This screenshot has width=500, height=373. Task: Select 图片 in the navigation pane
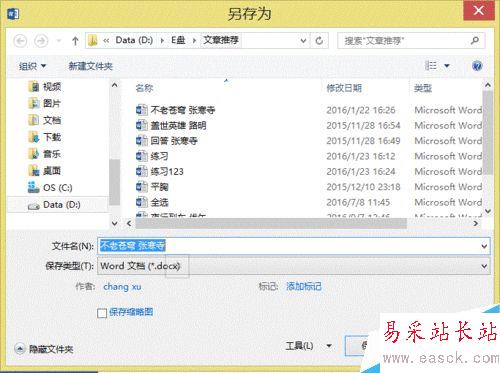pos(45,103)
